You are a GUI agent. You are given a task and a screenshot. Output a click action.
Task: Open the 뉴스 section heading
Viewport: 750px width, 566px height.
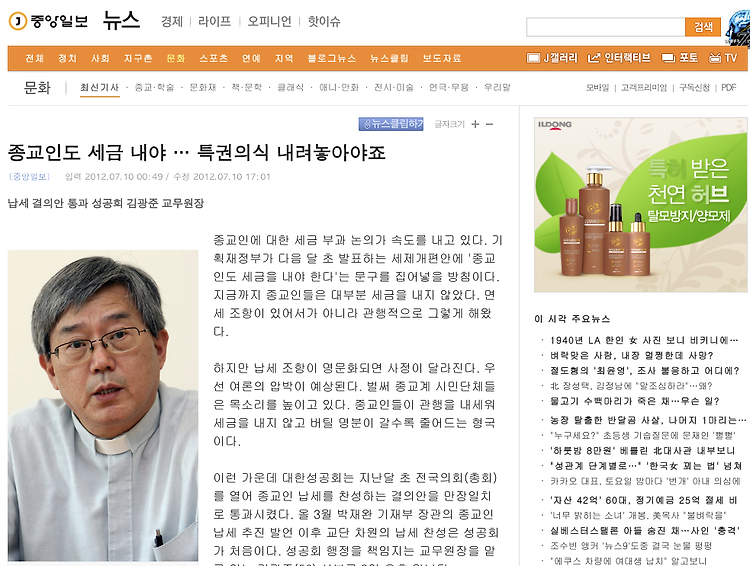(x=121, y=21)
